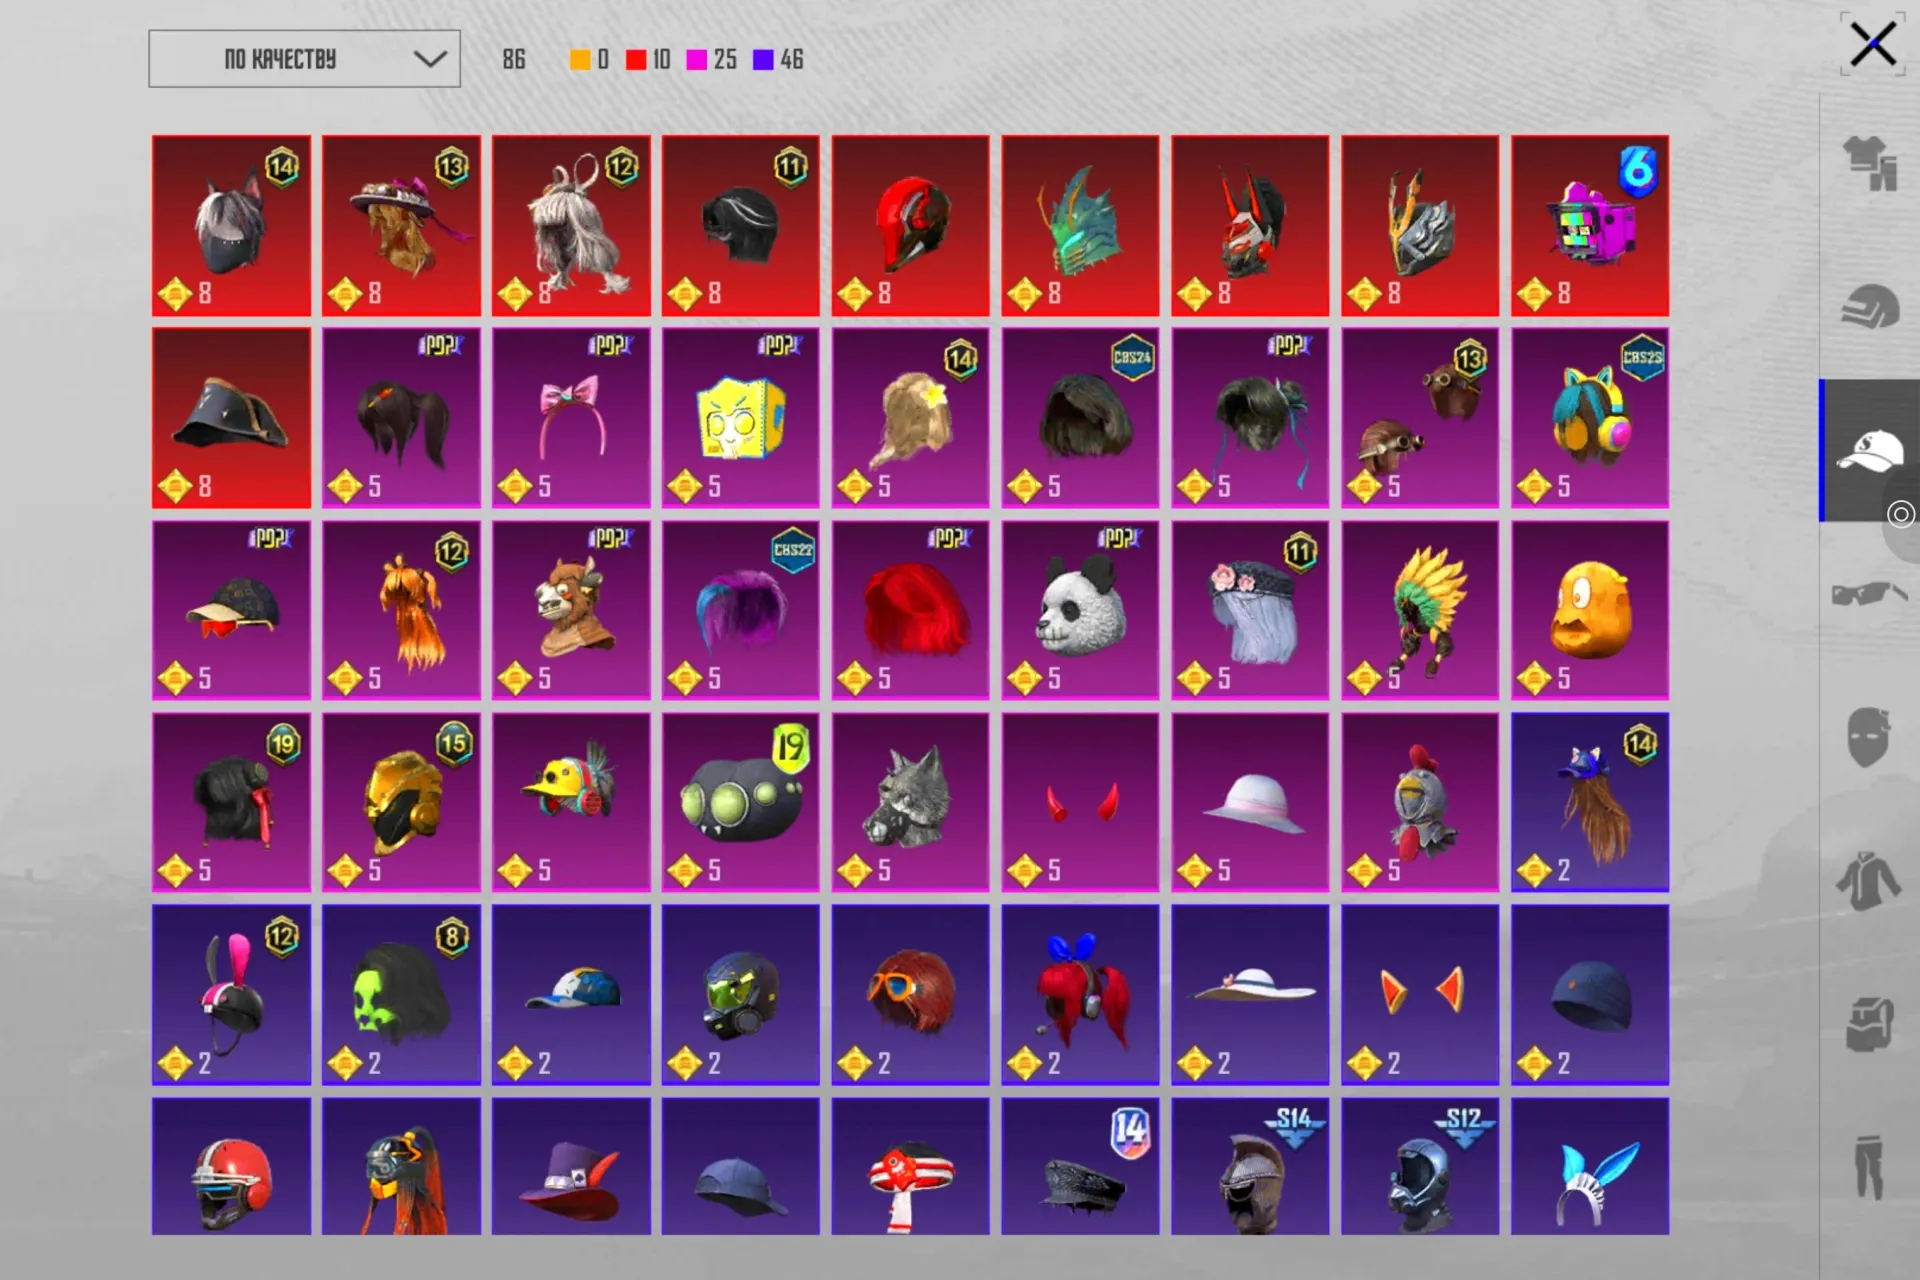This screenshot has width=1920, height=1280.
Task: Select the yellow cube face mask
Action: point(741,418)
